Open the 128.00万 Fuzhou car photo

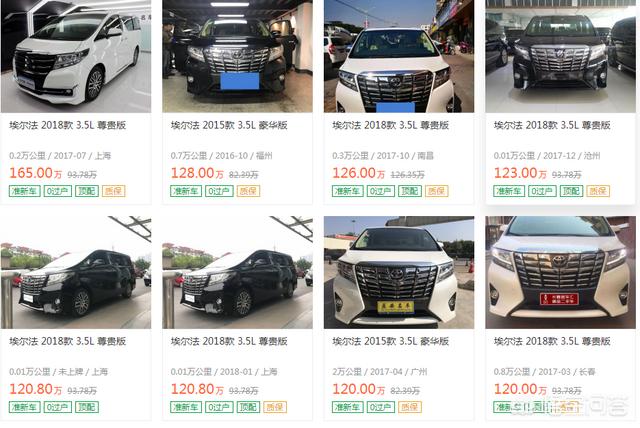click(238, 56)
